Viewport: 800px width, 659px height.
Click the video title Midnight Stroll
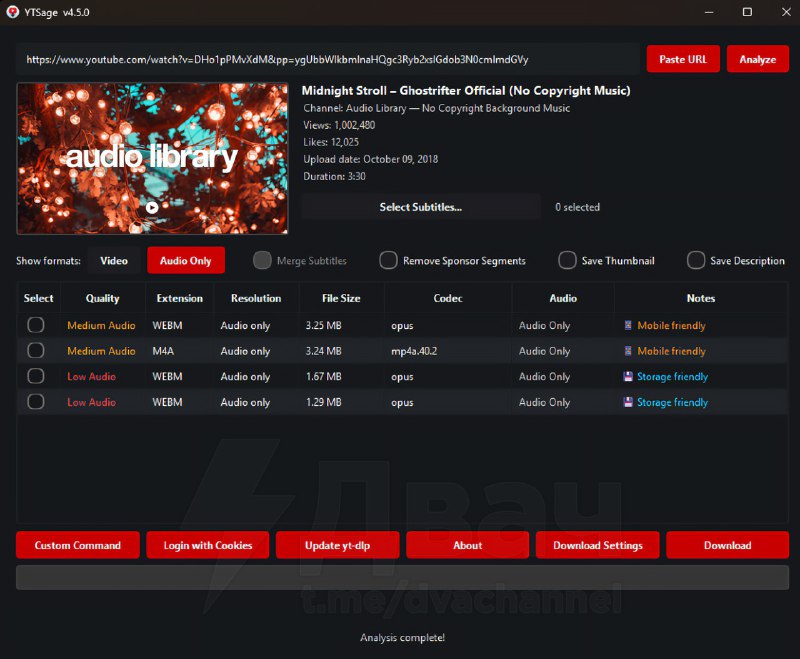(466, 91)
